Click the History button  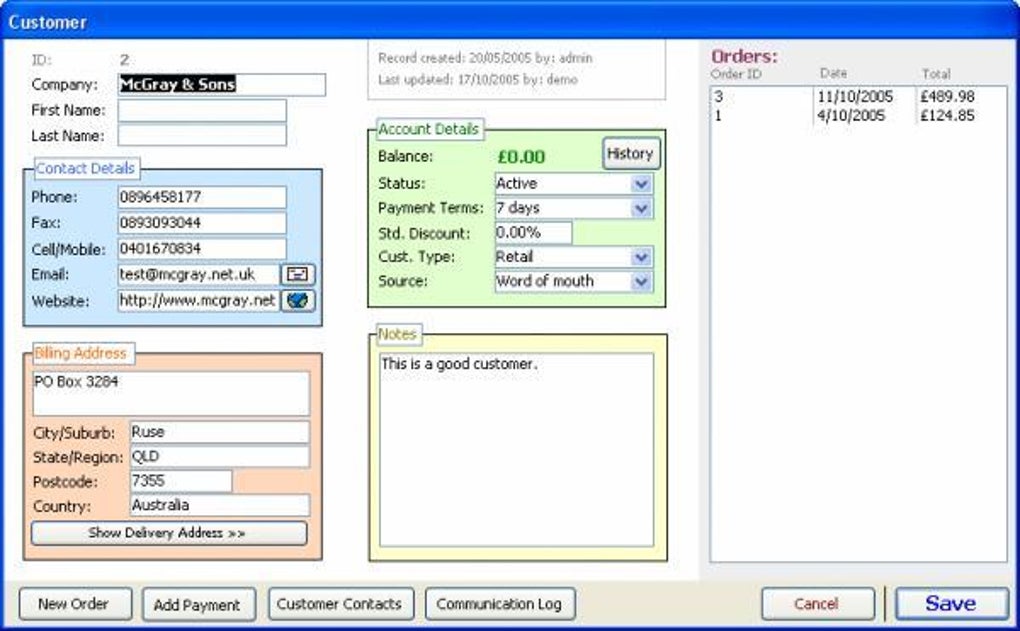(x=630, y=154)
